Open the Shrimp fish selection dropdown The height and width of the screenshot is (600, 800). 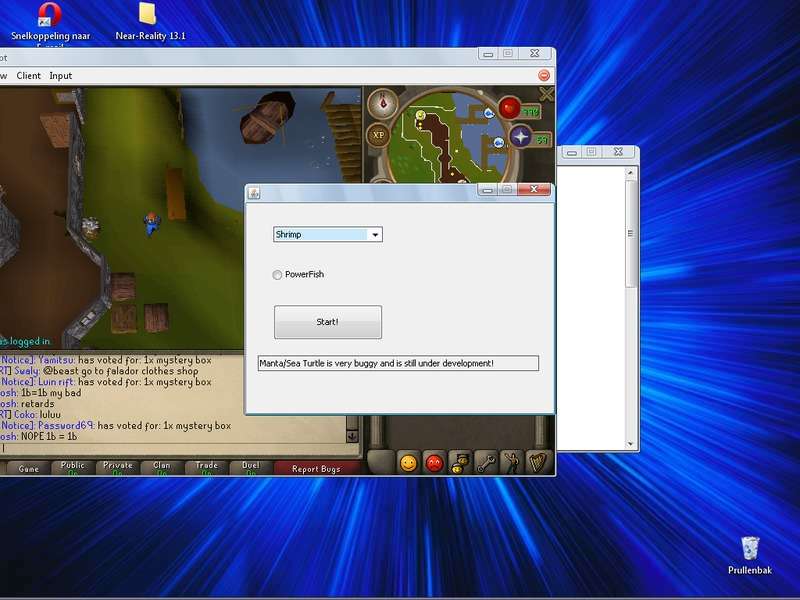tap(328, 235)
